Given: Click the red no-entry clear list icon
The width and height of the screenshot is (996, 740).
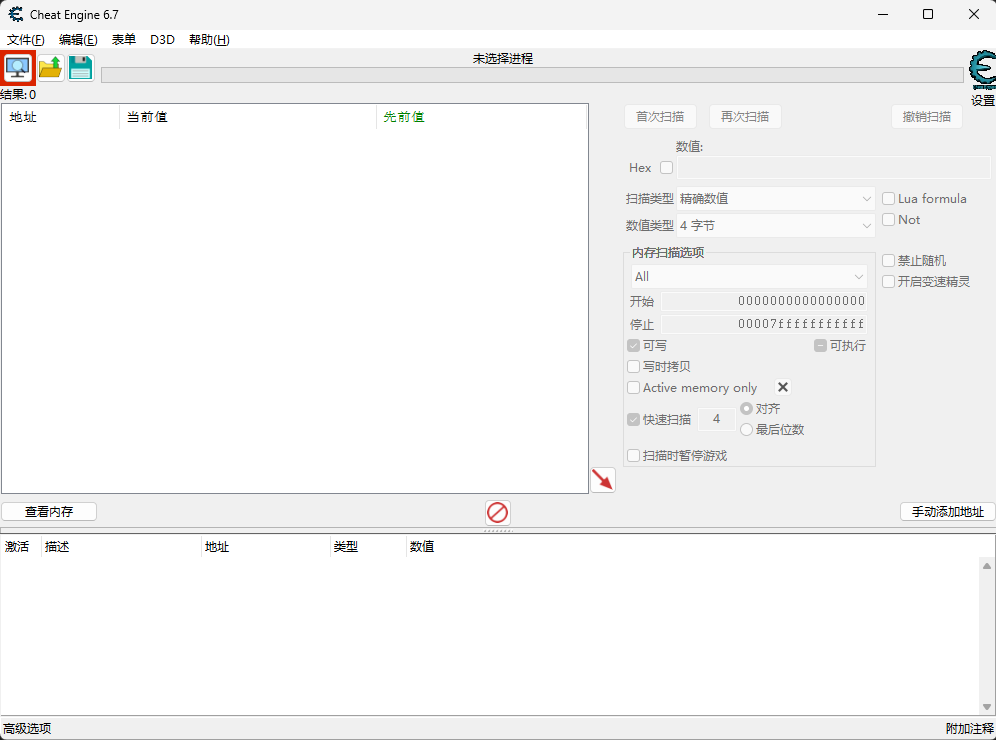Looking at the screenshot, I should [497, 513].
